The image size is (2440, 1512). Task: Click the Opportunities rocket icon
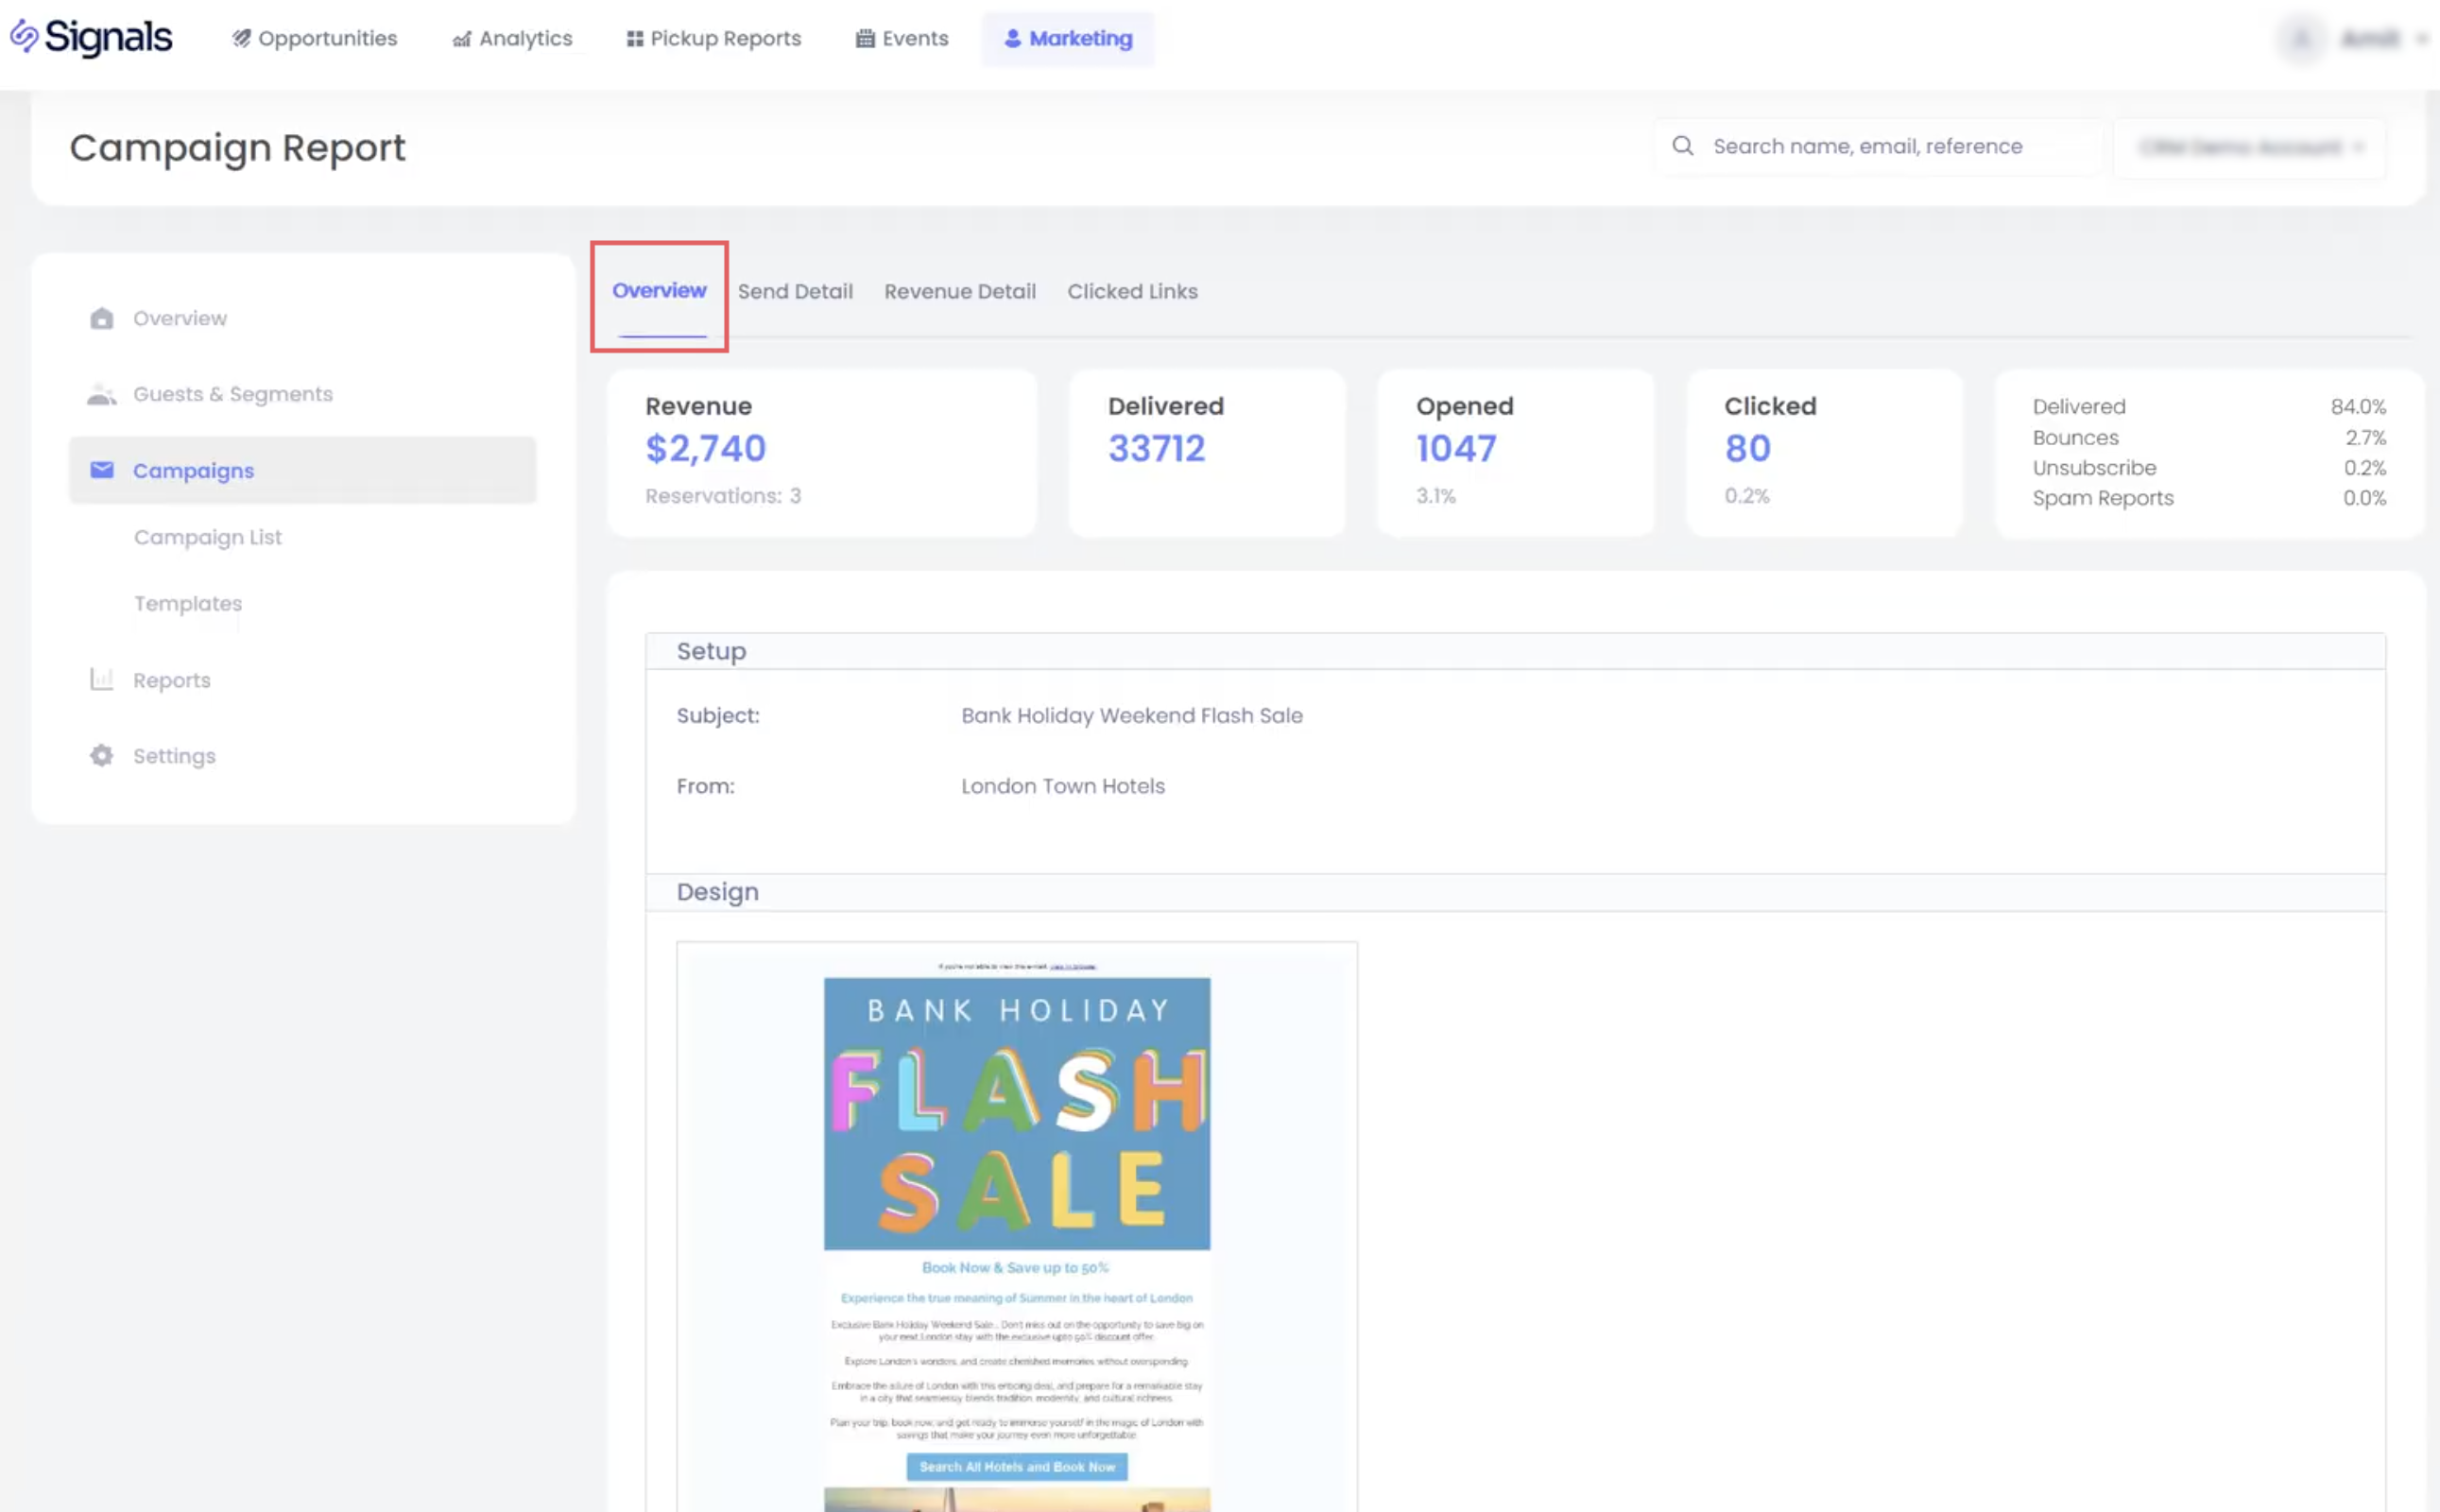coord(241,39)
